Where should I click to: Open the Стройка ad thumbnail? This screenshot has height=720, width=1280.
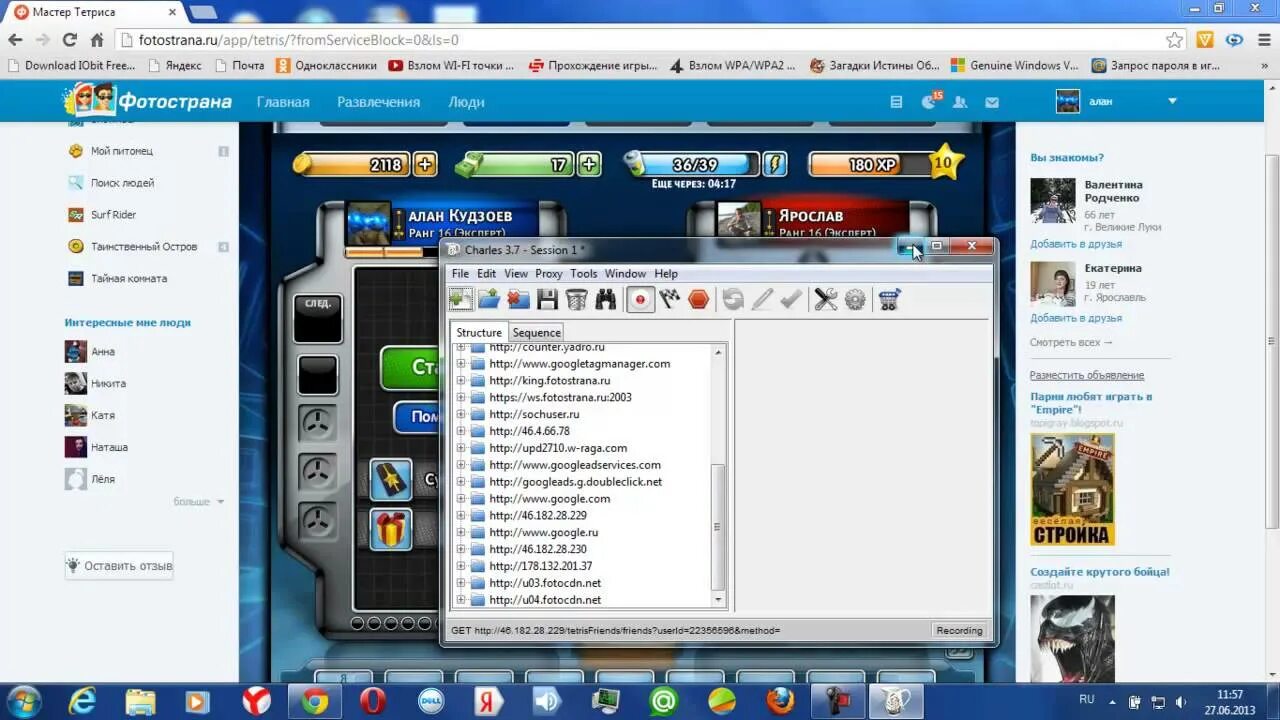coord(1072,489)
